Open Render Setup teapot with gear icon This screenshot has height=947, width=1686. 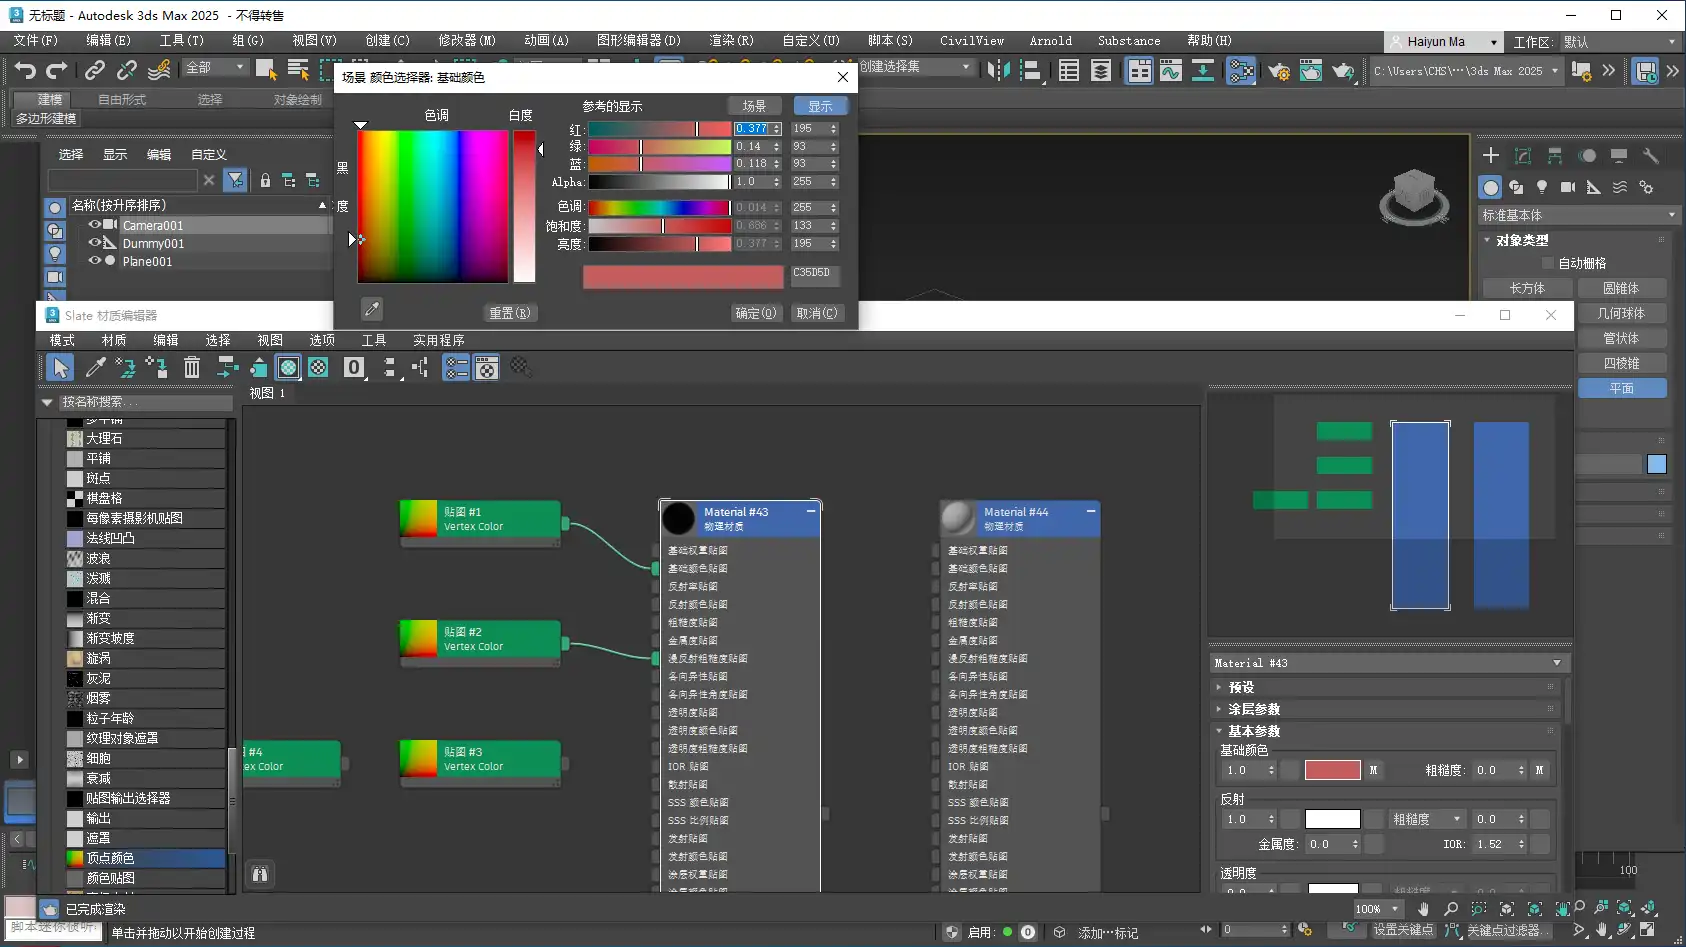[1278, 71]
